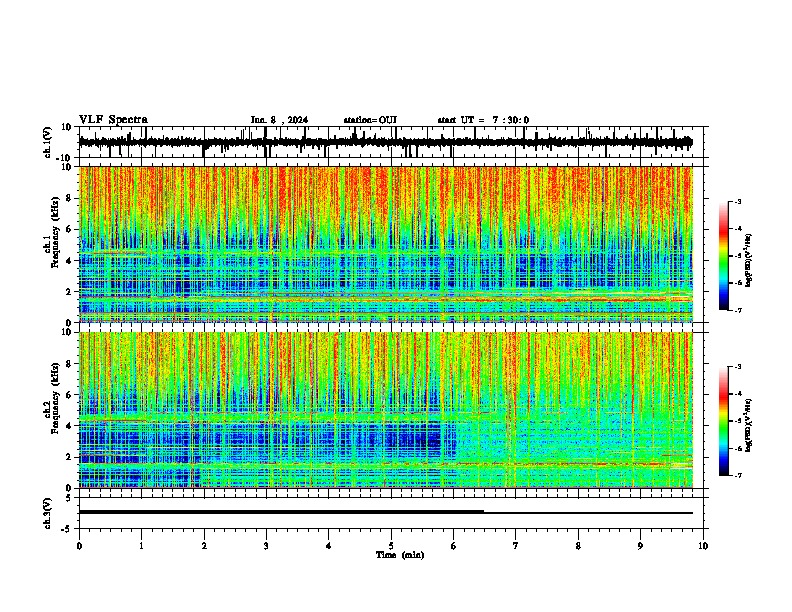Click the "station=OUI" label
The image size is (792, 612).
(x=370, y=120)
